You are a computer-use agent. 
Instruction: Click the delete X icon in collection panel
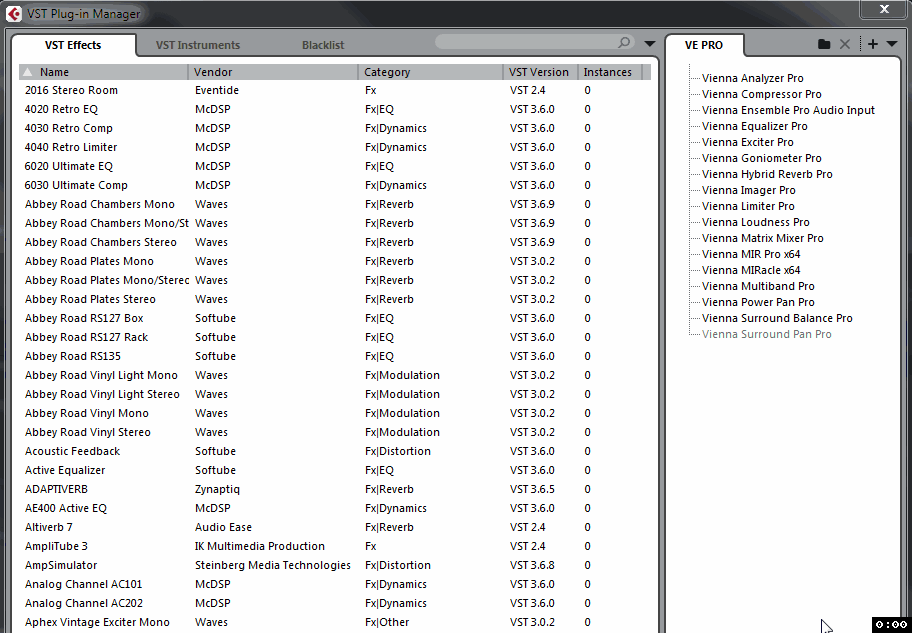[845, 44]
